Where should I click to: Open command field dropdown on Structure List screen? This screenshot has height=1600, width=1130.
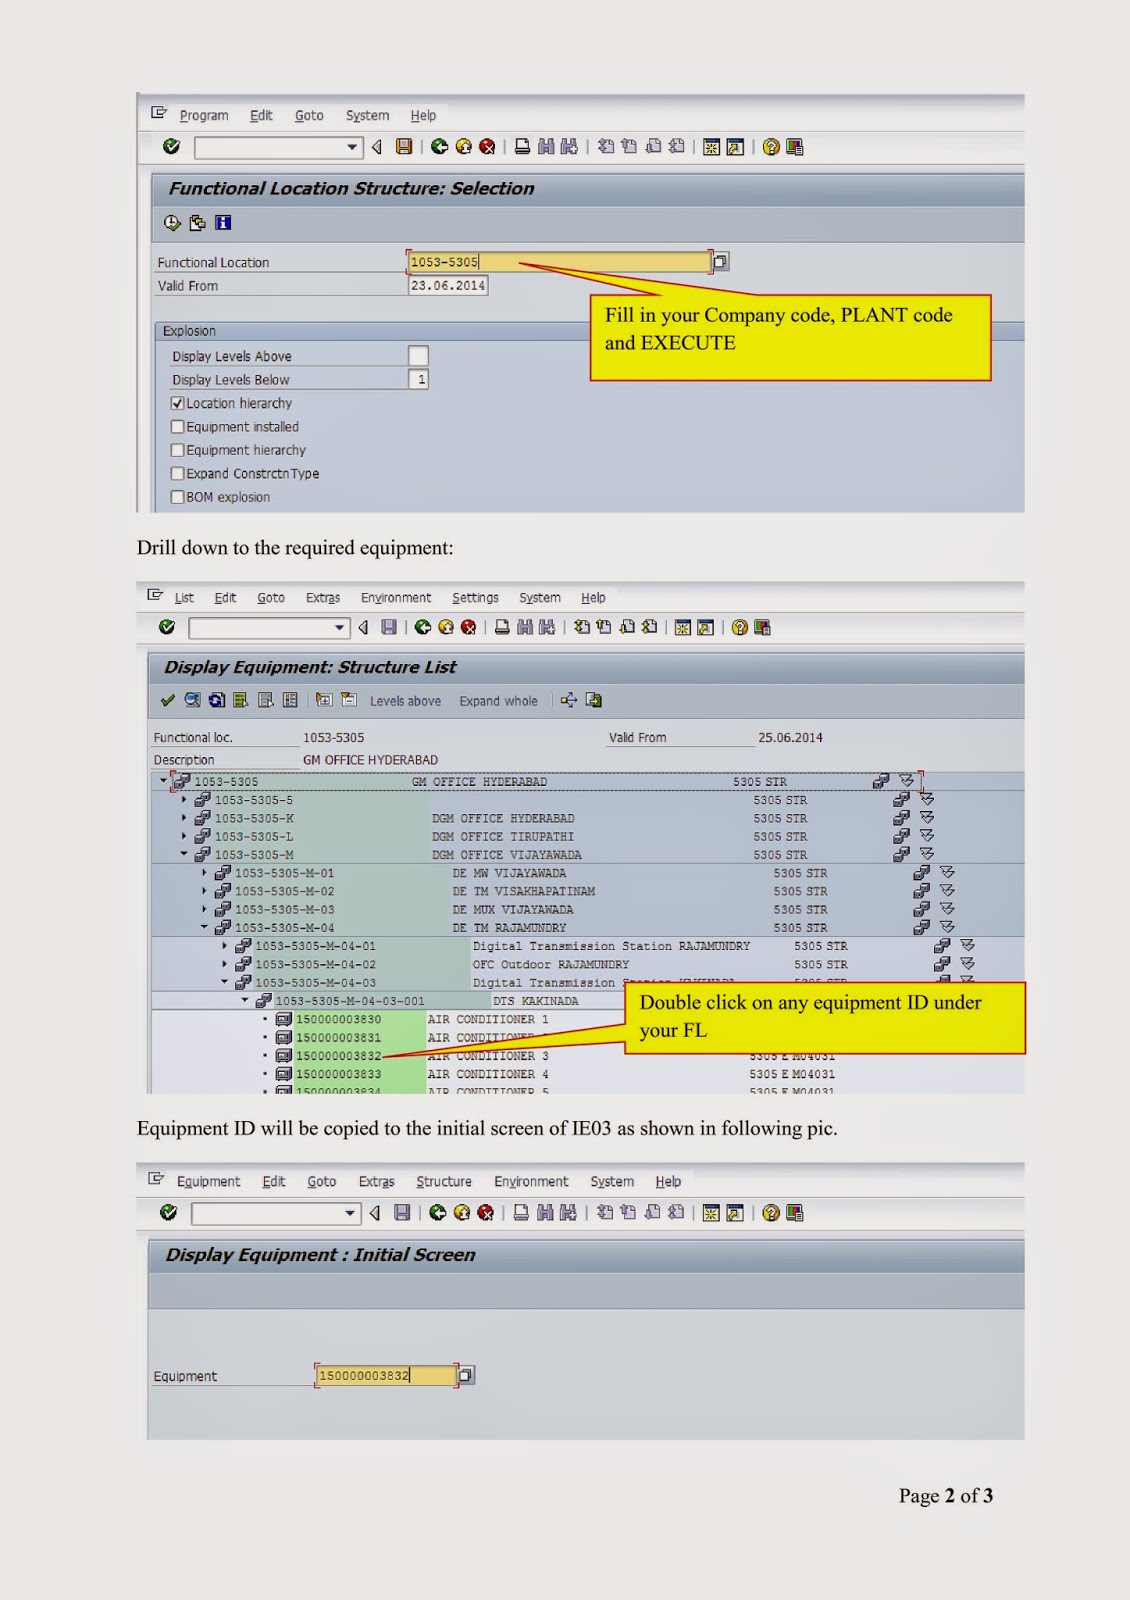click(x=339, y=628)
